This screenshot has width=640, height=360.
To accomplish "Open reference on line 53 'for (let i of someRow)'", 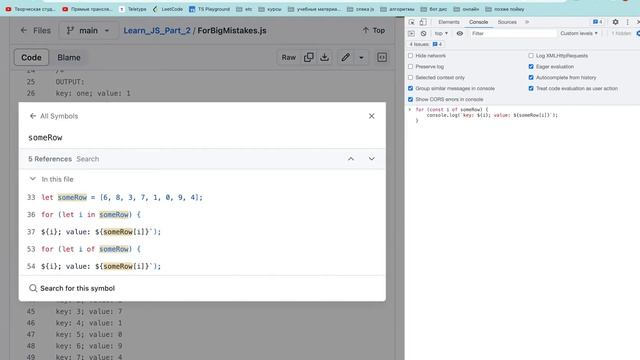I will coord(202,249).
